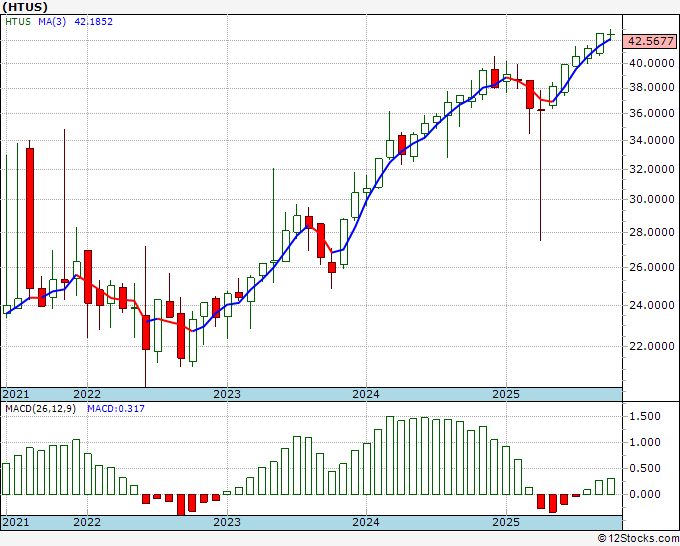Image resolution: width=680 pixels, height=546 pixels.
Task: Click 2021 on the price chart timeline
Action: [16, 394]
